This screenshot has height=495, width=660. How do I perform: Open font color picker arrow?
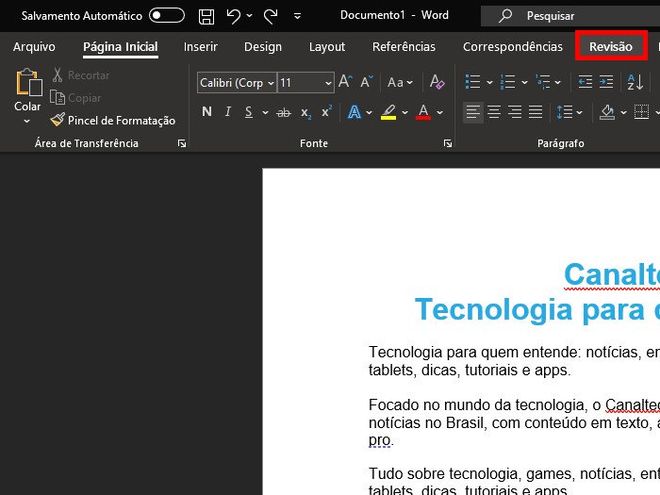coord(440,112)
